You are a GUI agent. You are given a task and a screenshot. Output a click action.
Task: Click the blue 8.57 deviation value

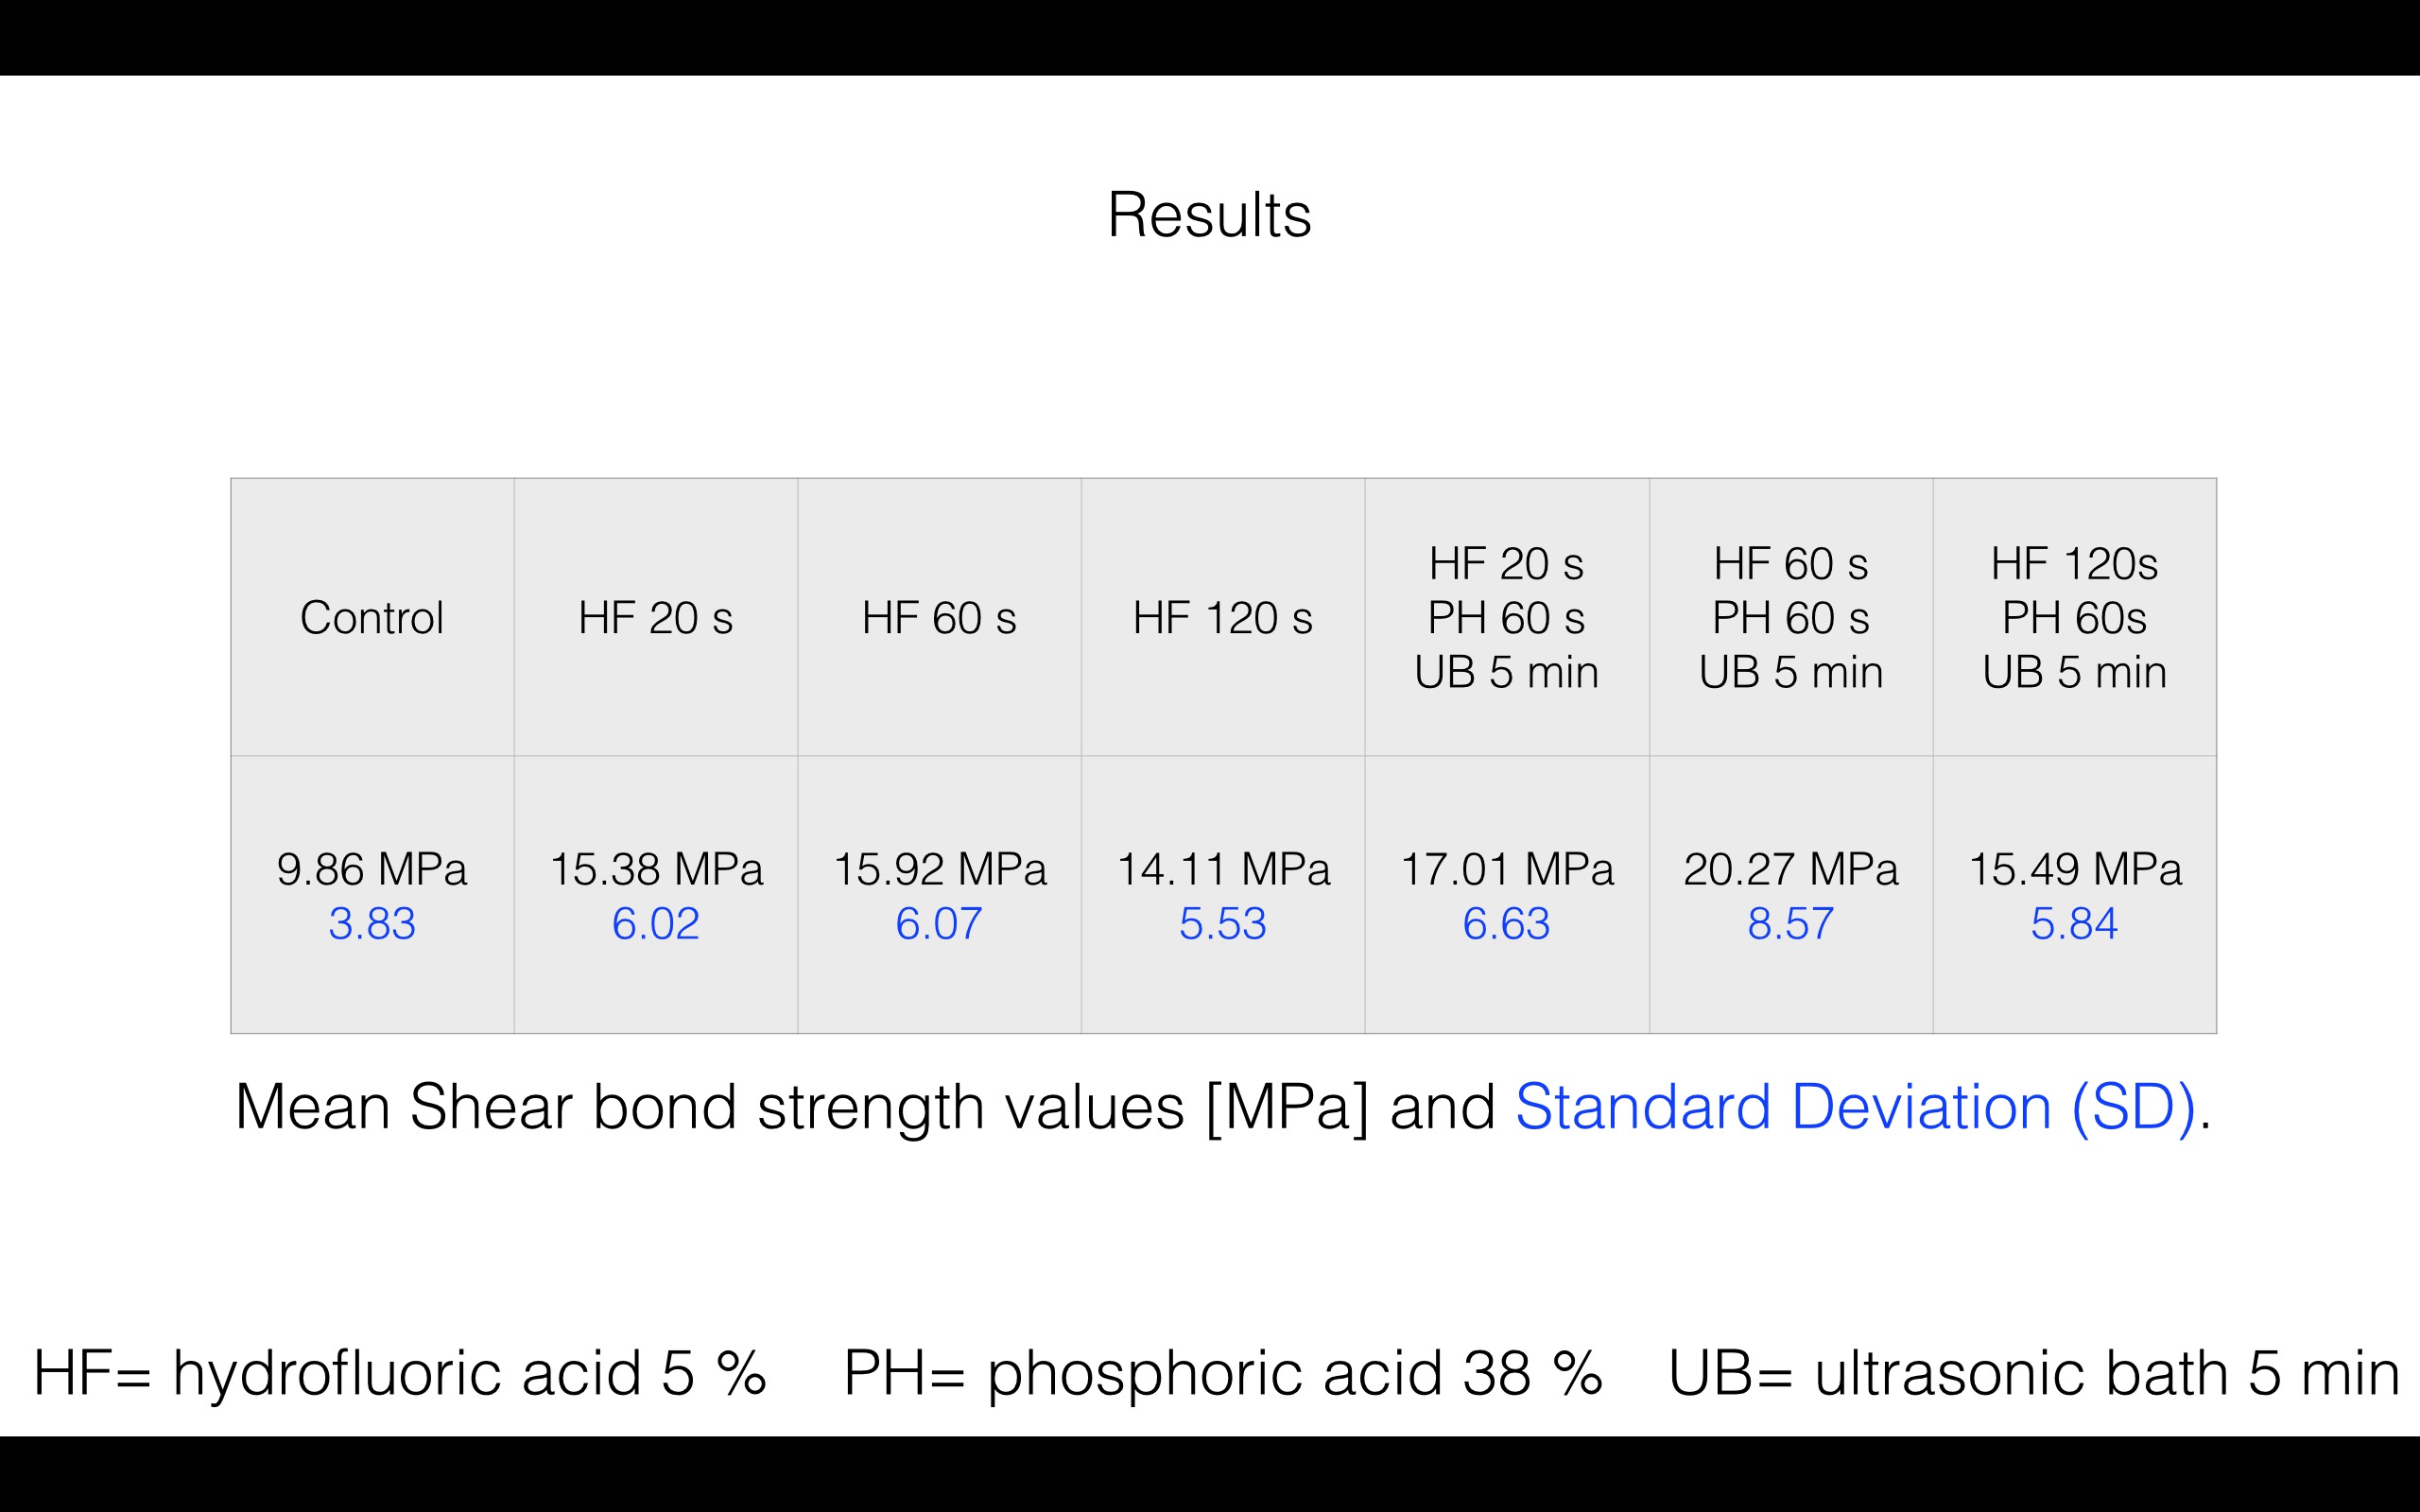[1791, 923]
